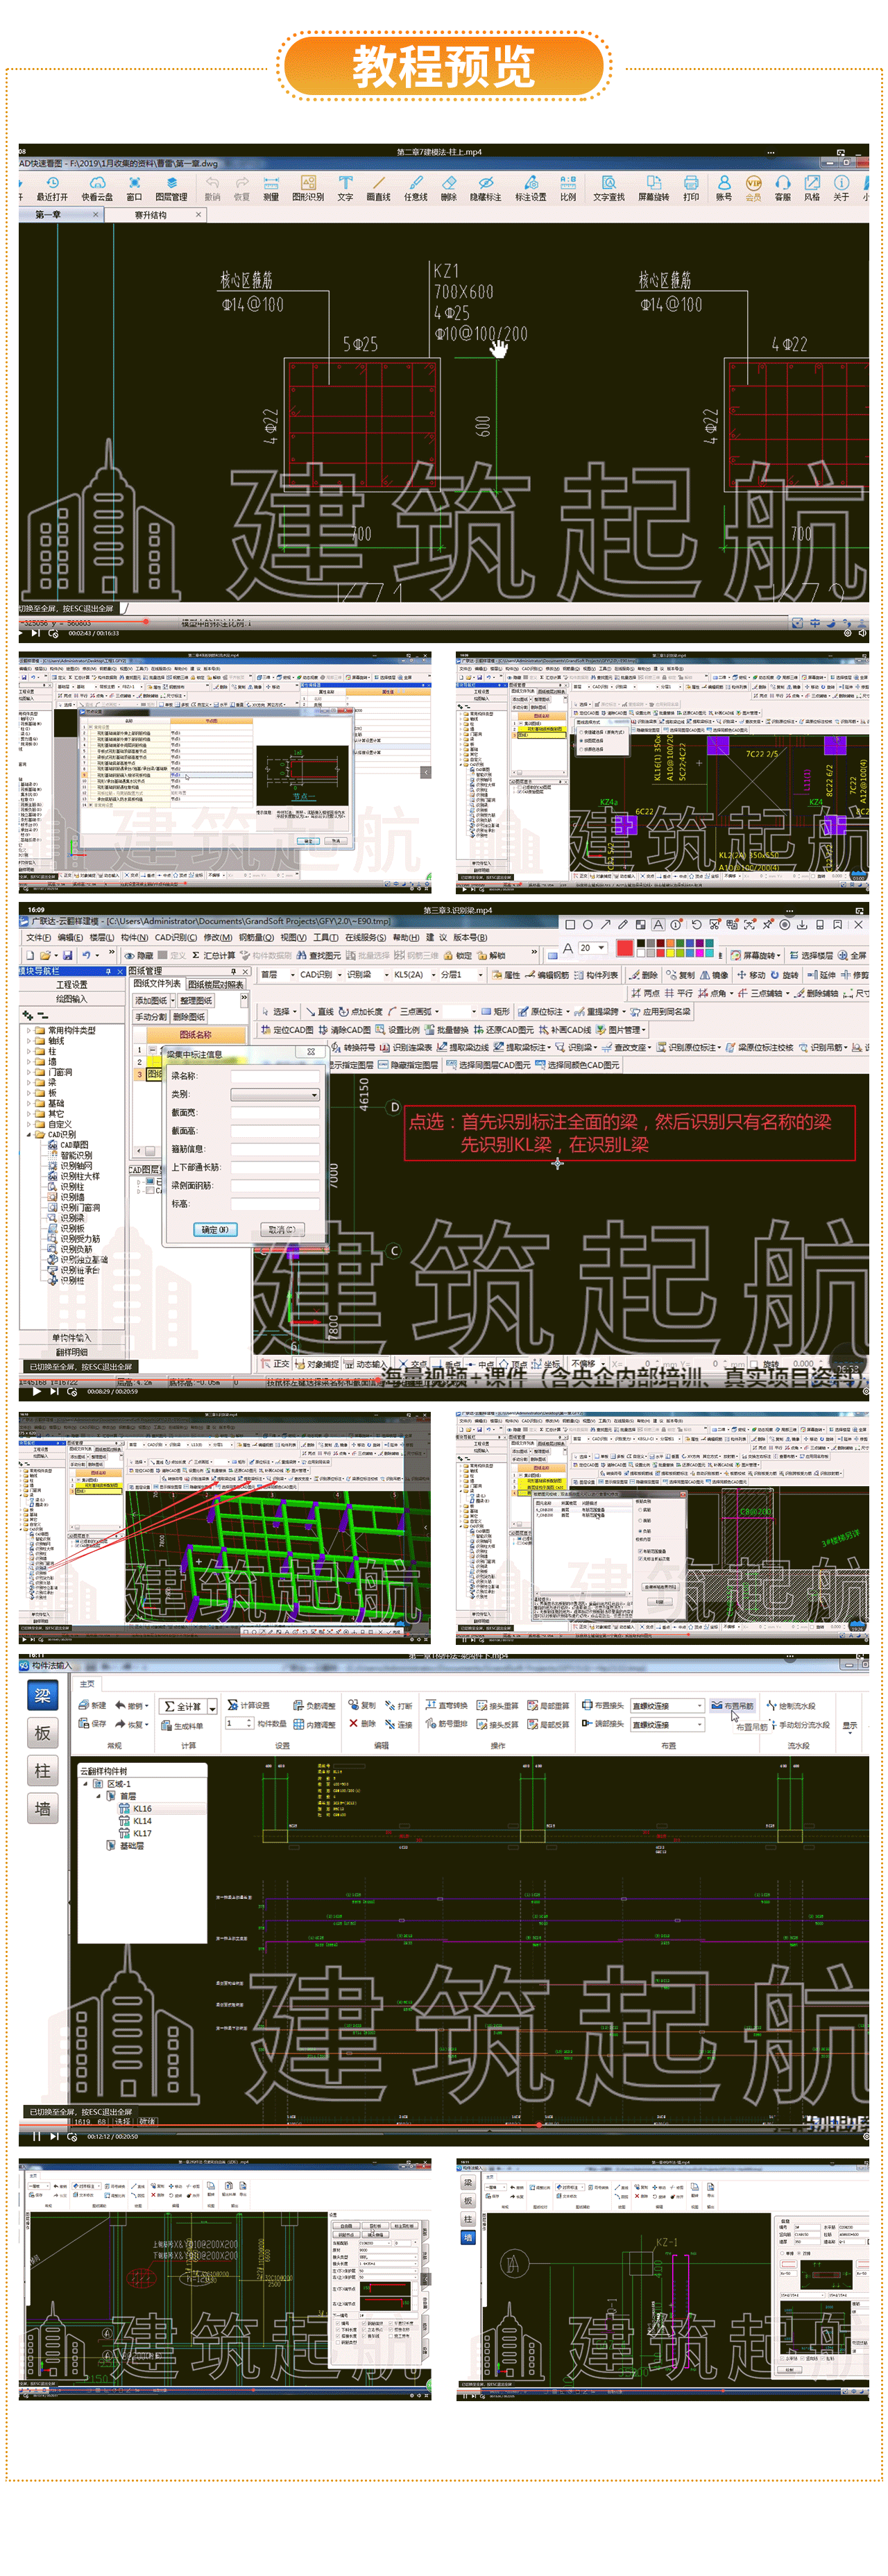888x2576 pixels.
Task: Click 柱 button in 构件法输入 sidebar
Action: coord(42,1771)
